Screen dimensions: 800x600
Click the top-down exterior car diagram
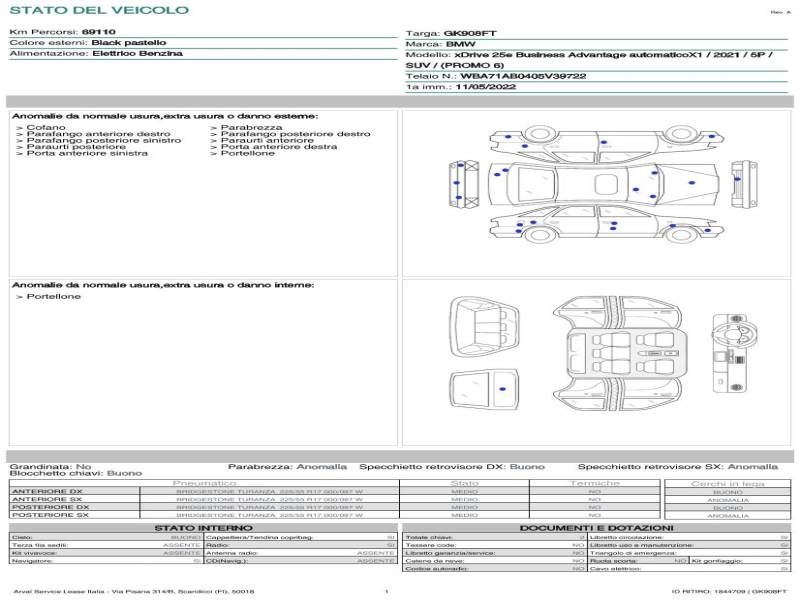[604, 184]
